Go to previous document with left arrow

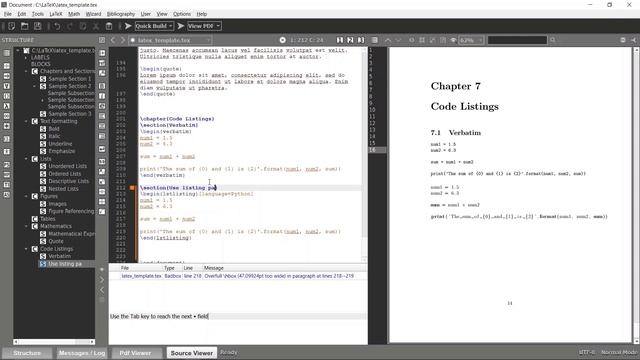[x=113, y=40]
